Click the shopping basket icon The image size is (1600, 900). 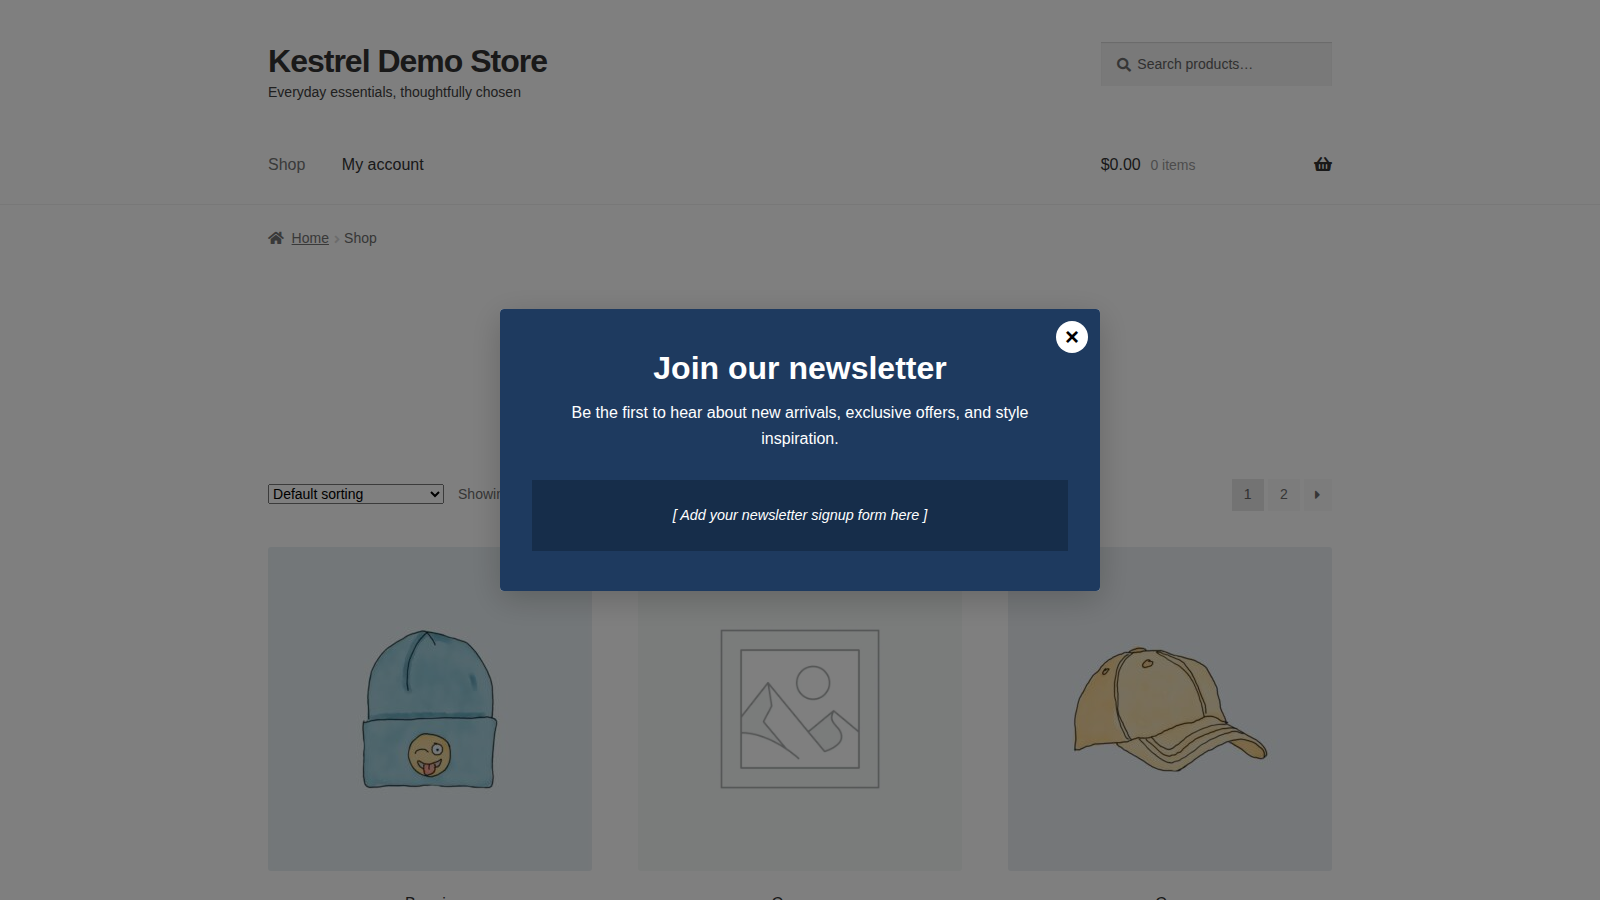point(1323,164)
